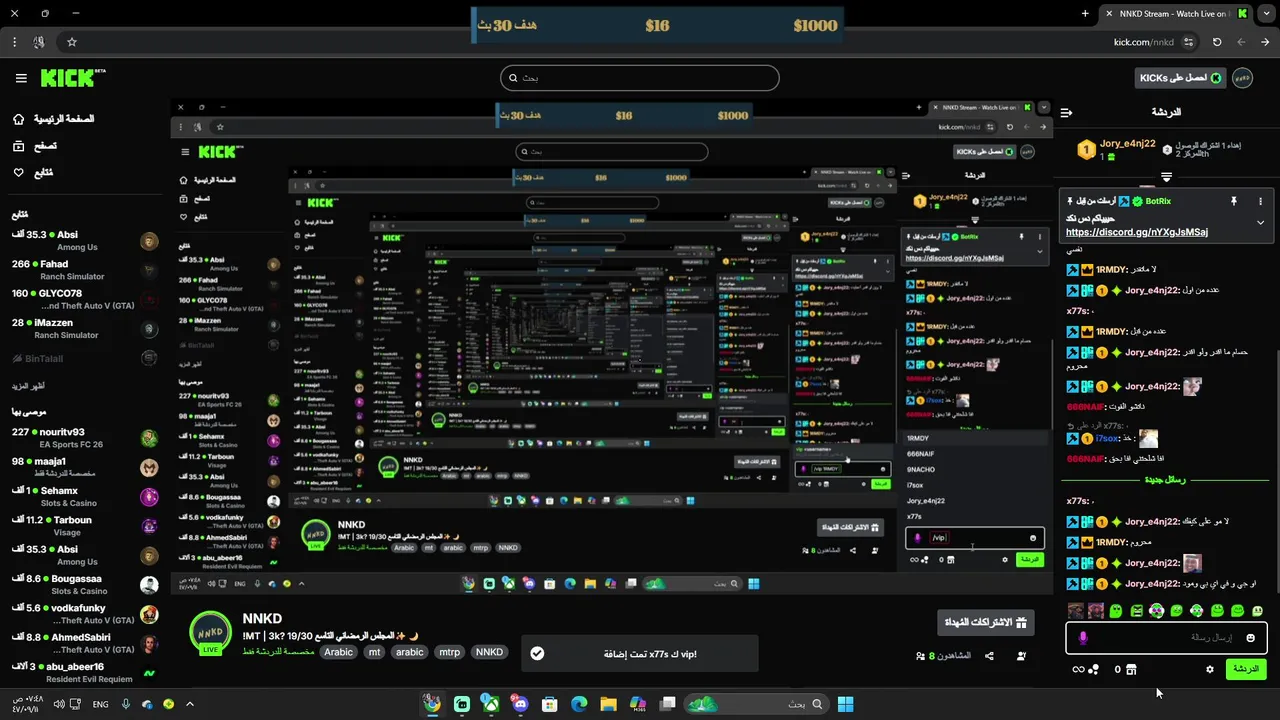This screenshot has width=1280, height=720.
Task: Click Jory_e4nj22 username in top gifter banner
Action: pos(1128,144)
